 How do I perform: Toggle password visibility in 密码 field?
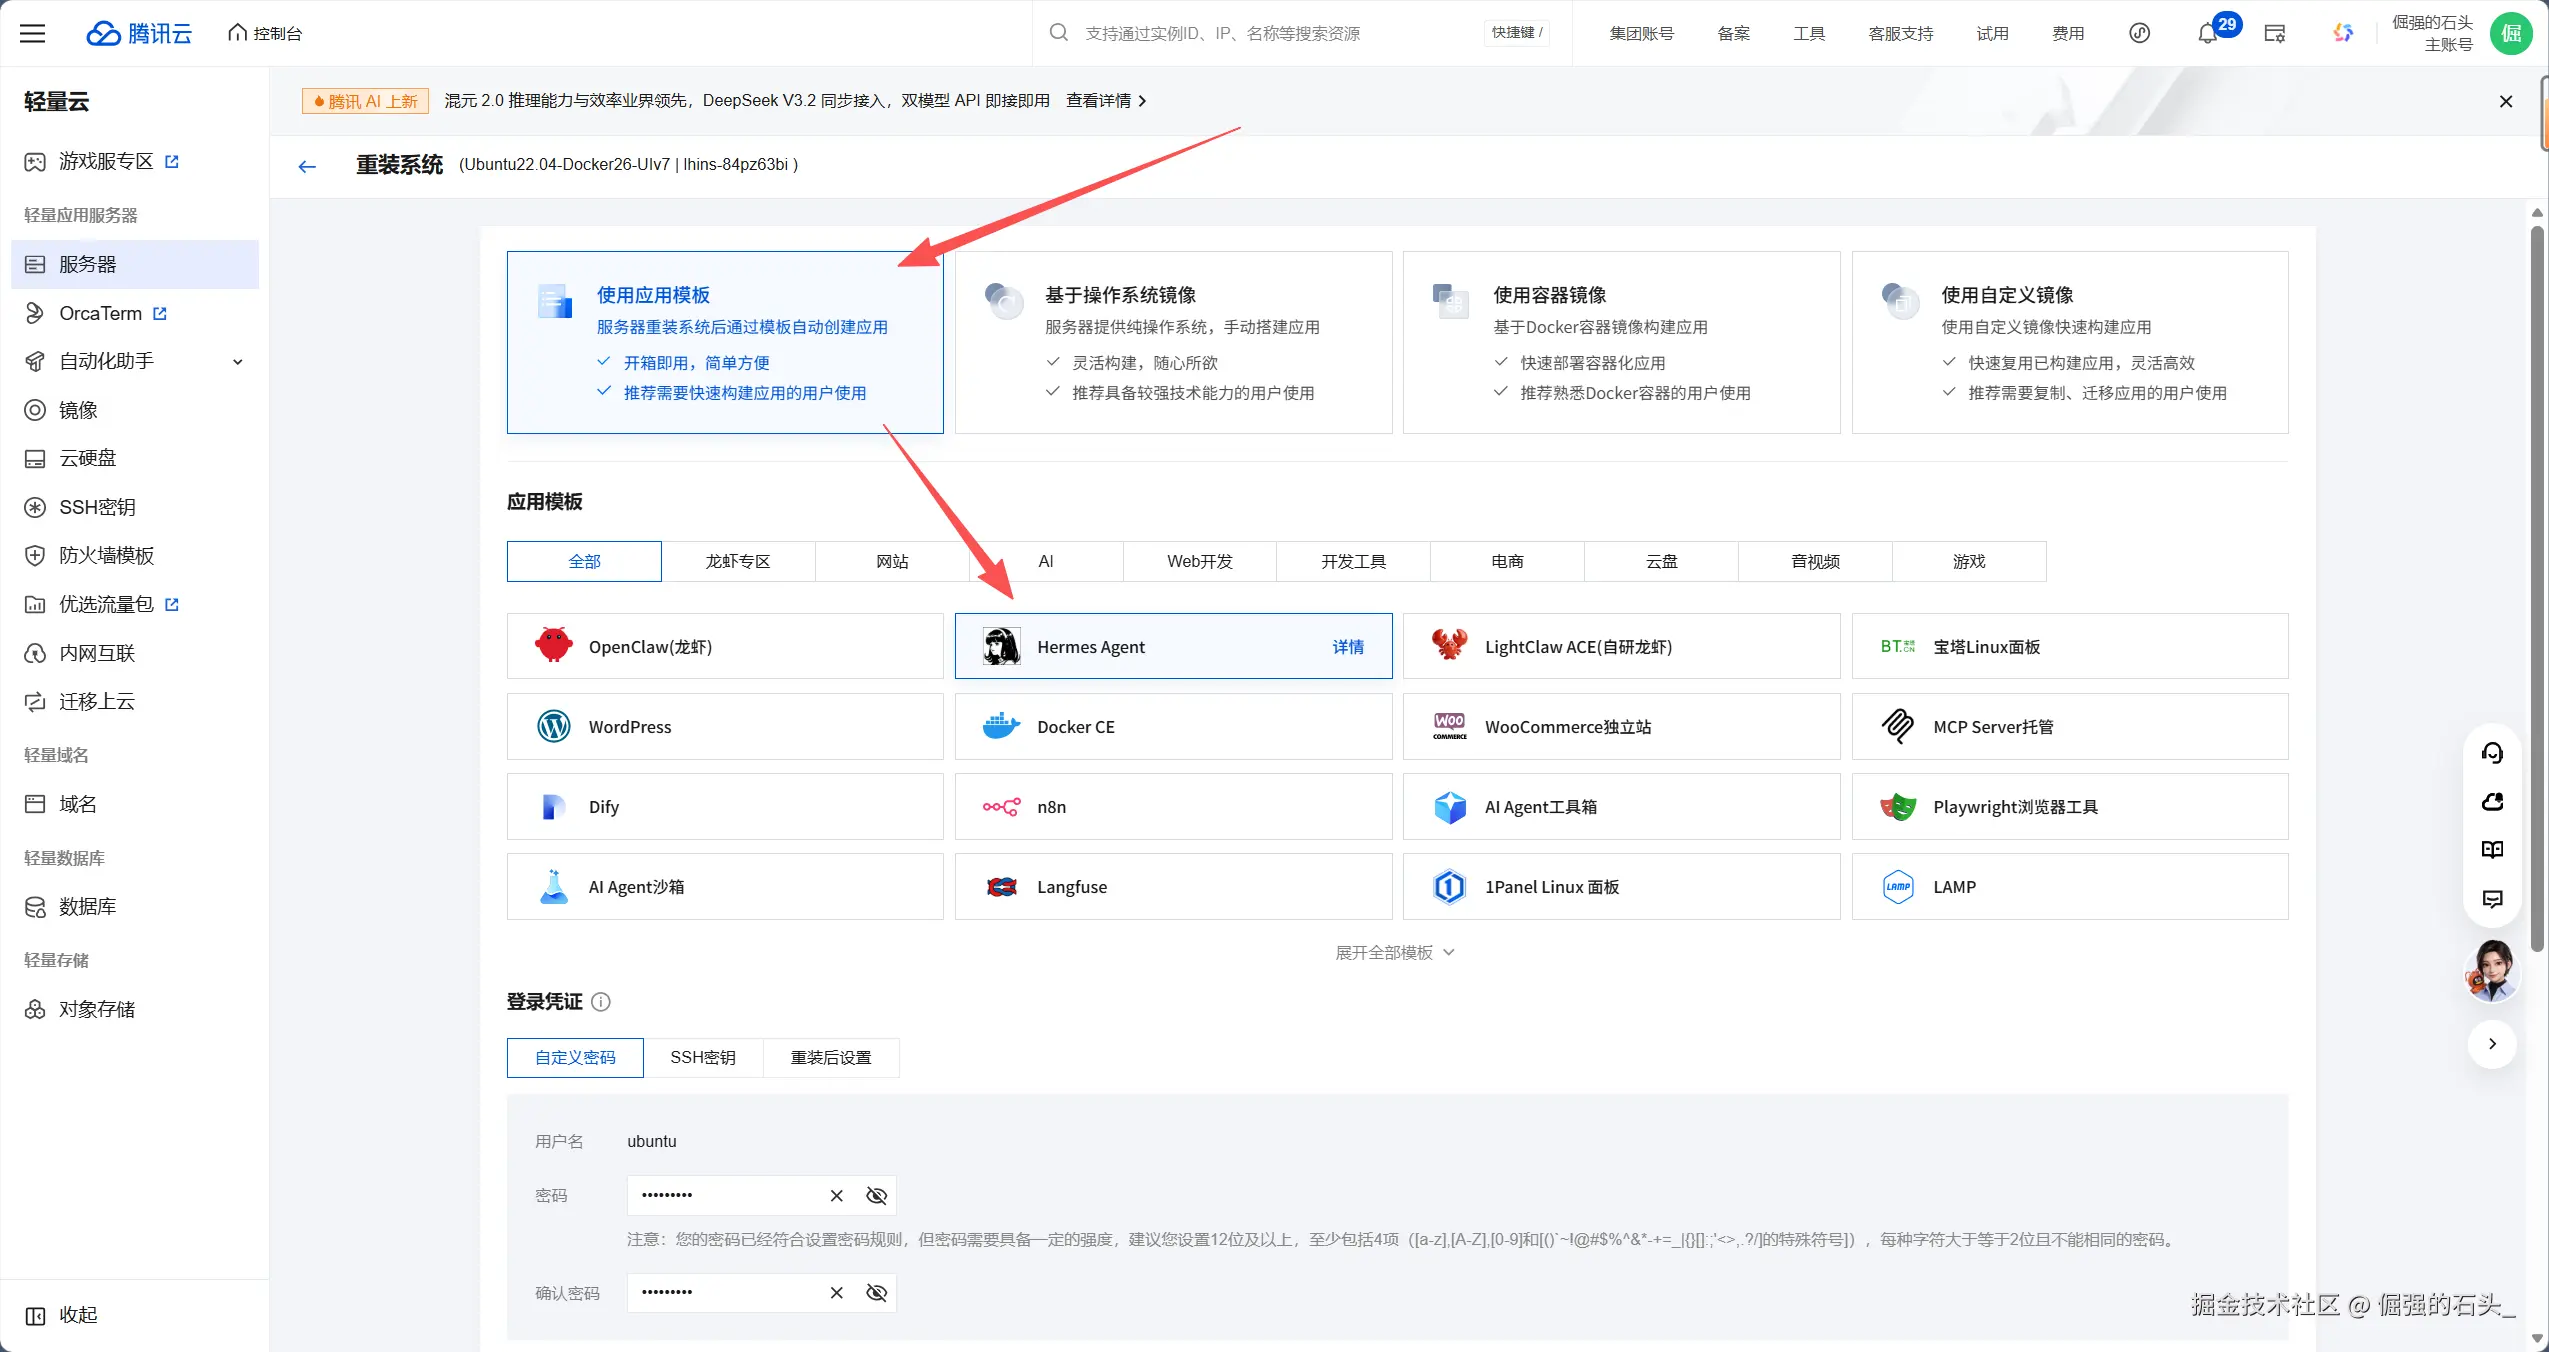[x=876, y=1196]
